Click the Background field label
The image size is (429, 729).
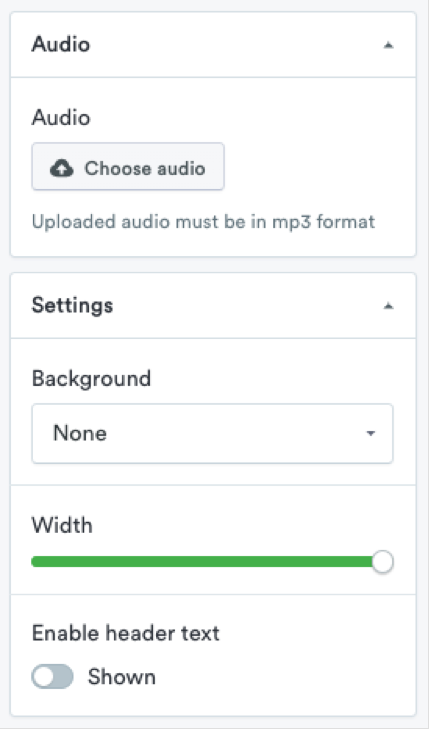coord(91,379)
